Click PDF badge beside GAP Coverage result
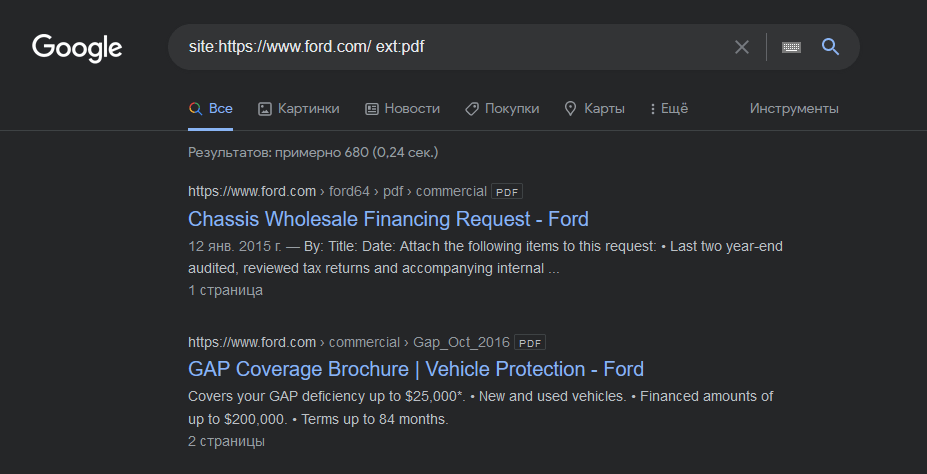Image resolution: width=927 pixels, height=474 pixels. coord(530,342)
